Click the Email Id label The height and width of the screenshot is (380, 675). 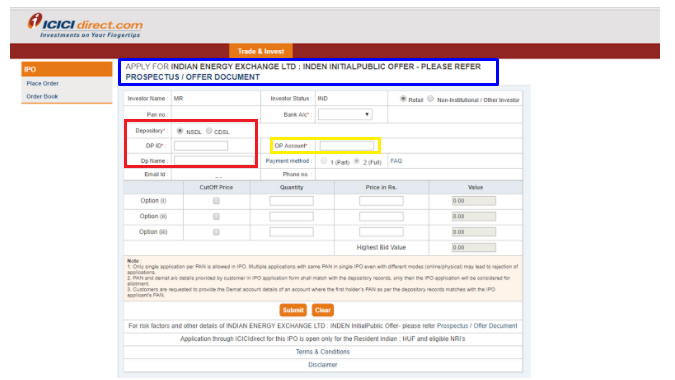click(156, 174)
